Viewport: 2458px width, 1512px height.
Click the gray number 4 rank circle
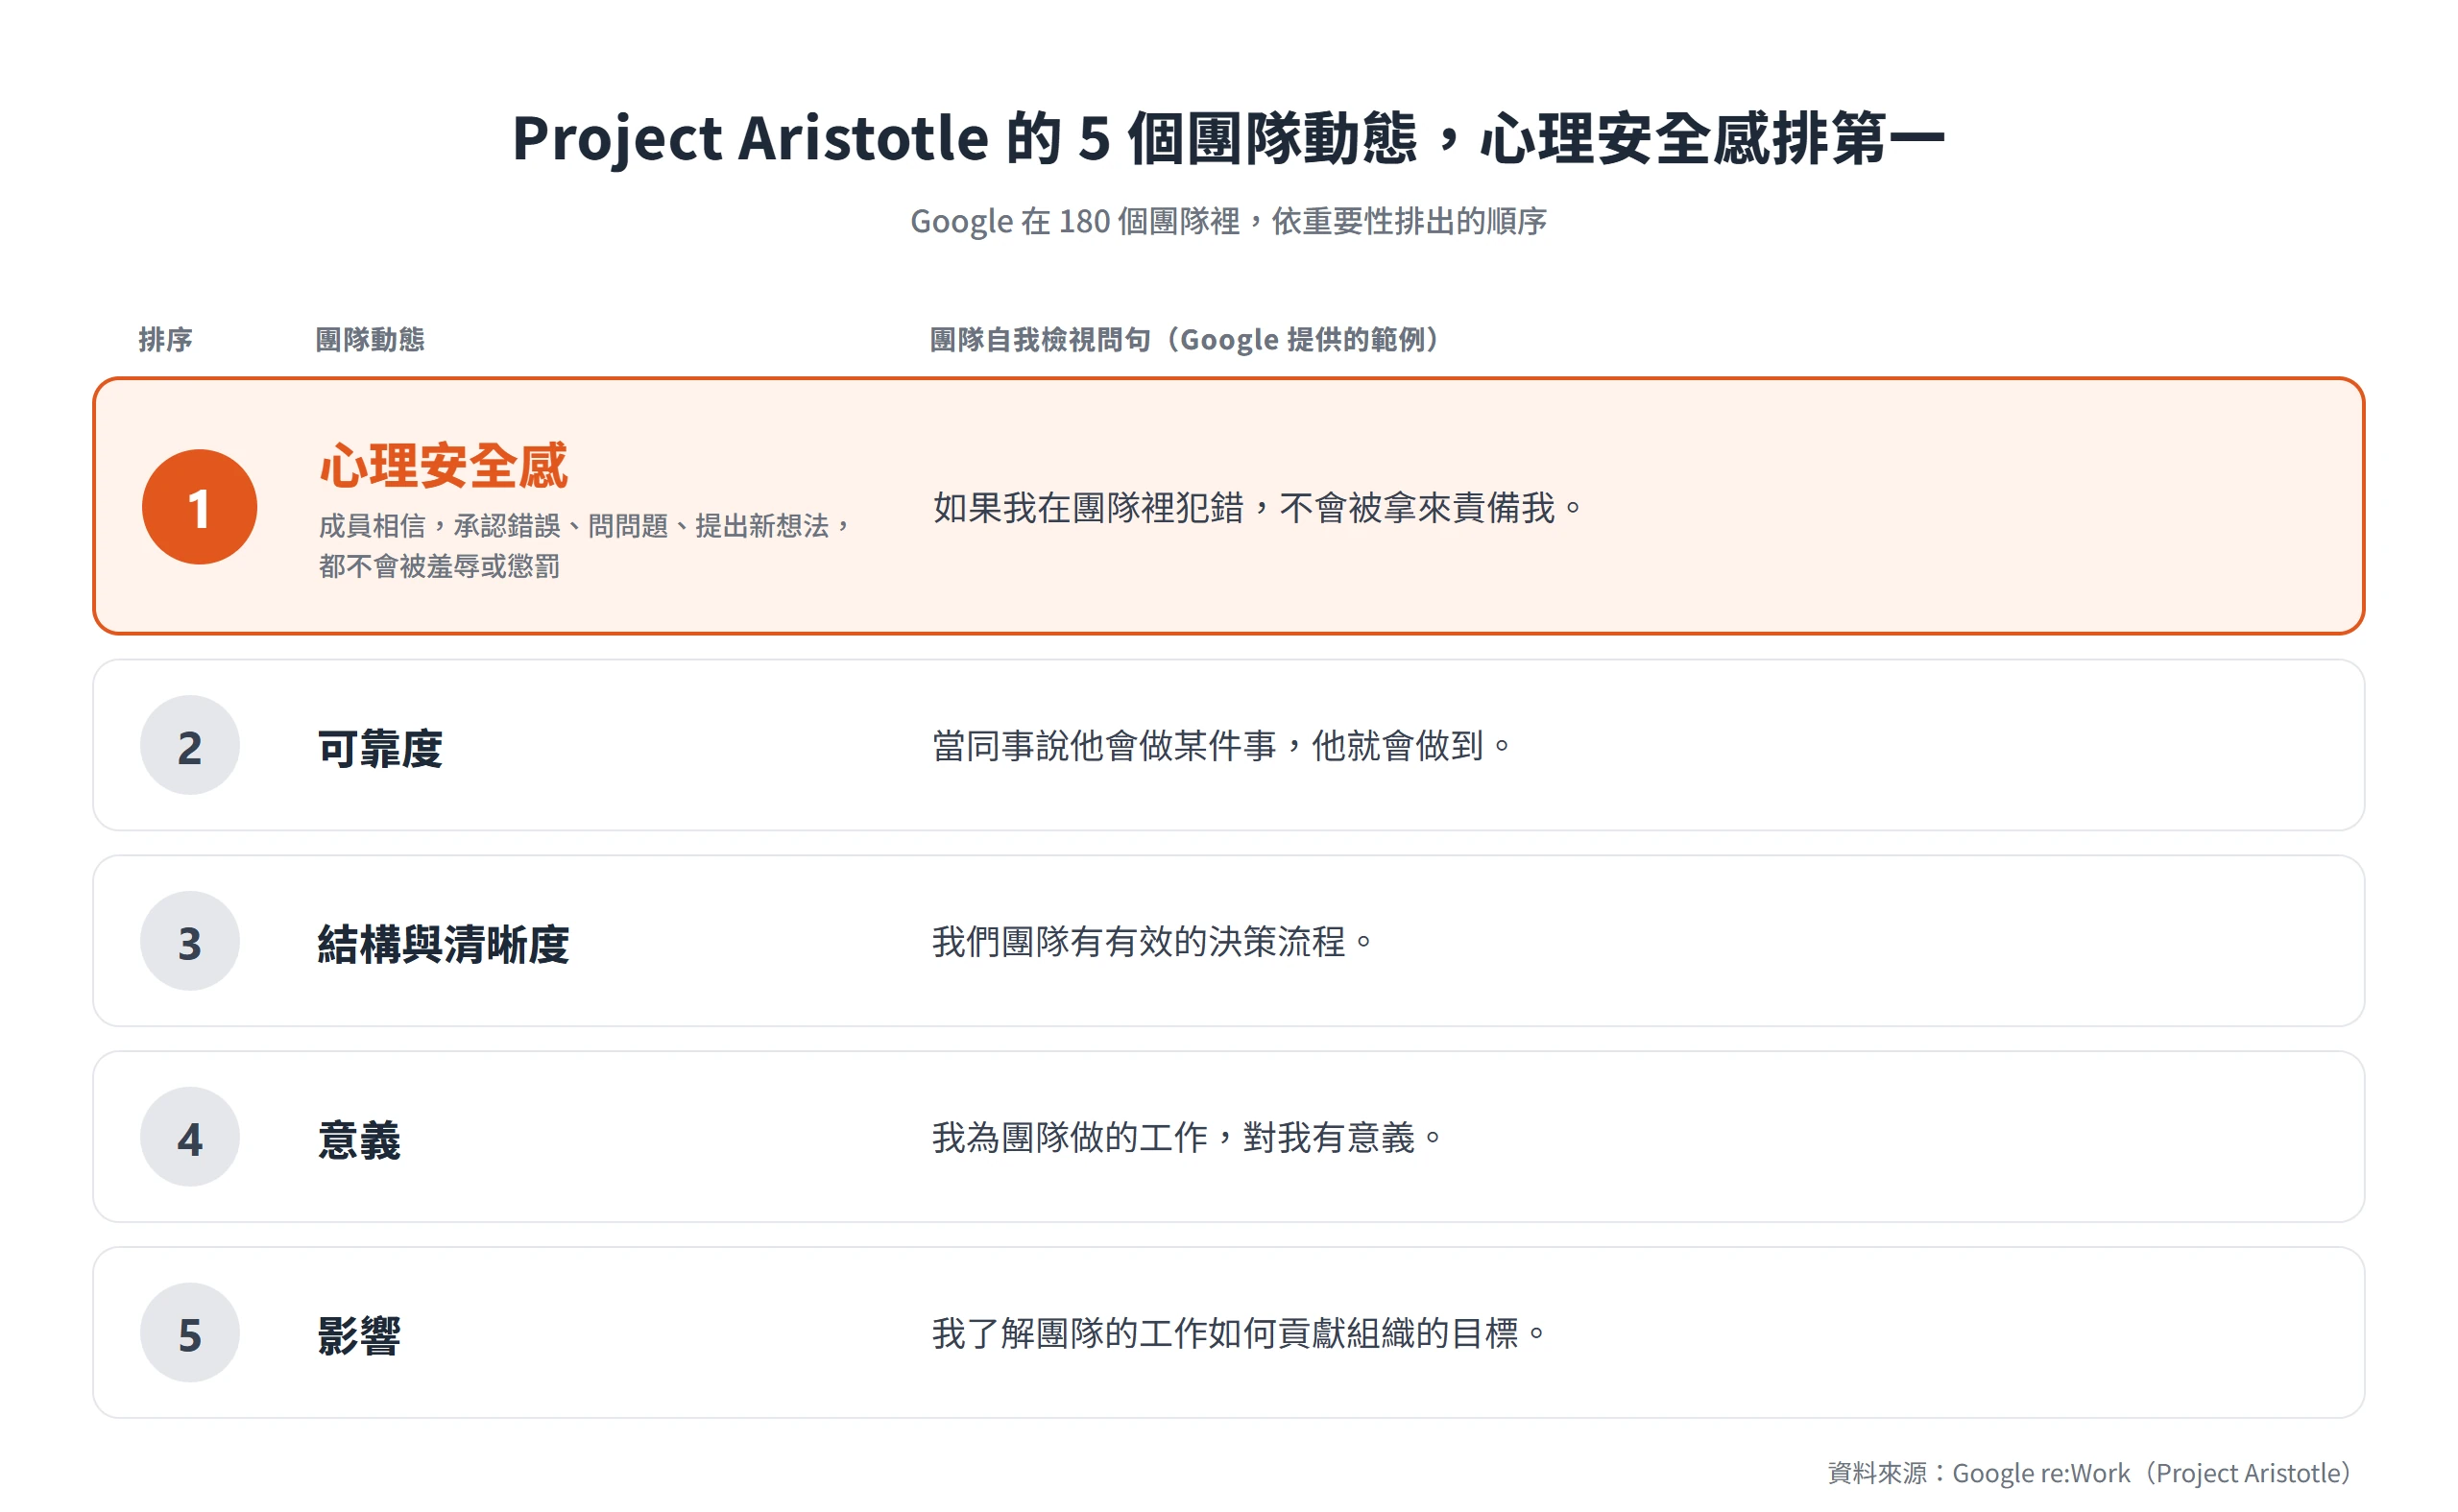pos(190,1138)
